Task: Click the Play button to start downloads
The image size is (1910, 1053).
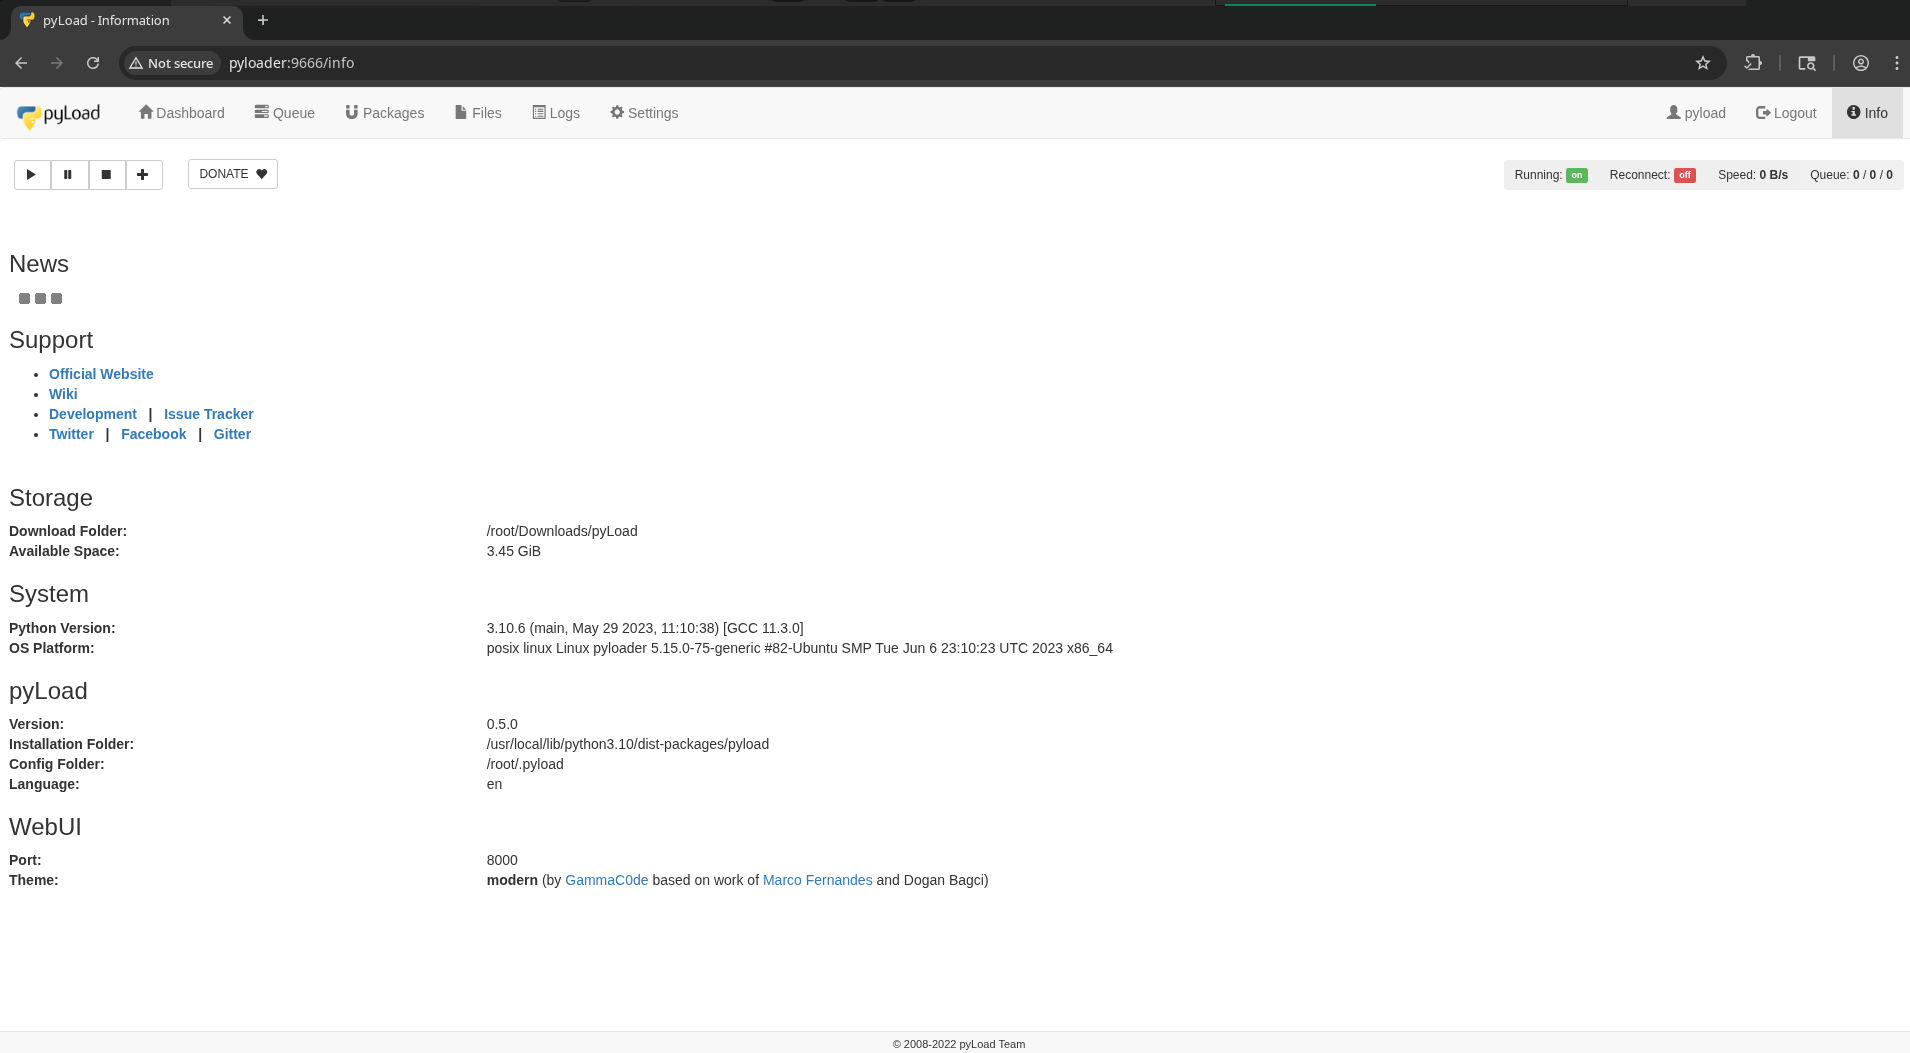Action: click(x=32, y=175)
